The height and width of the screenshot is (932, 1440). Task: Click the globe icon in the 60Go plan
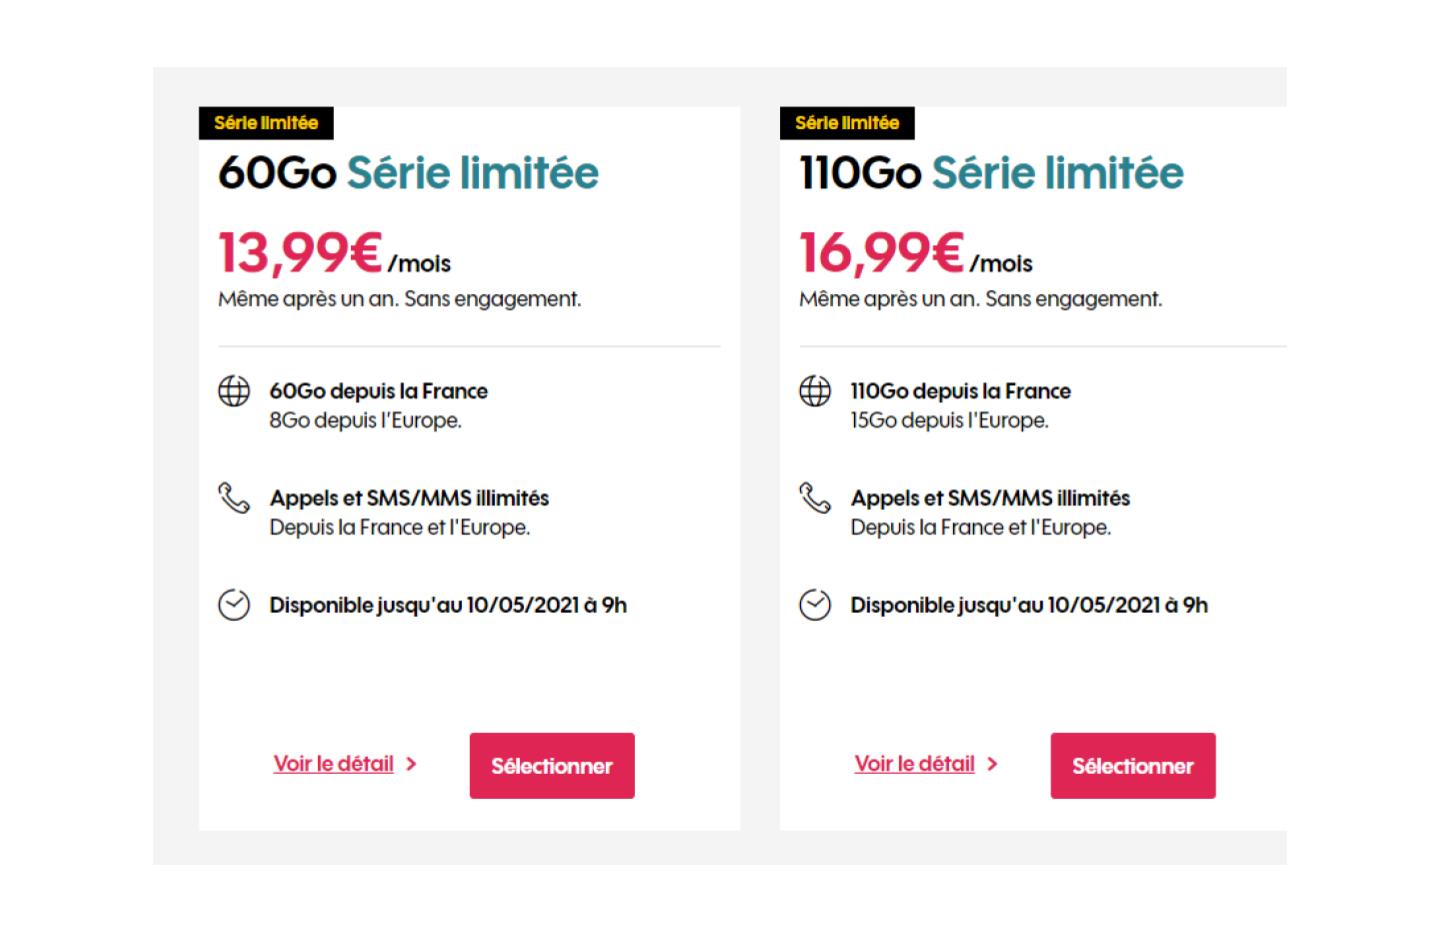point(234,391)
